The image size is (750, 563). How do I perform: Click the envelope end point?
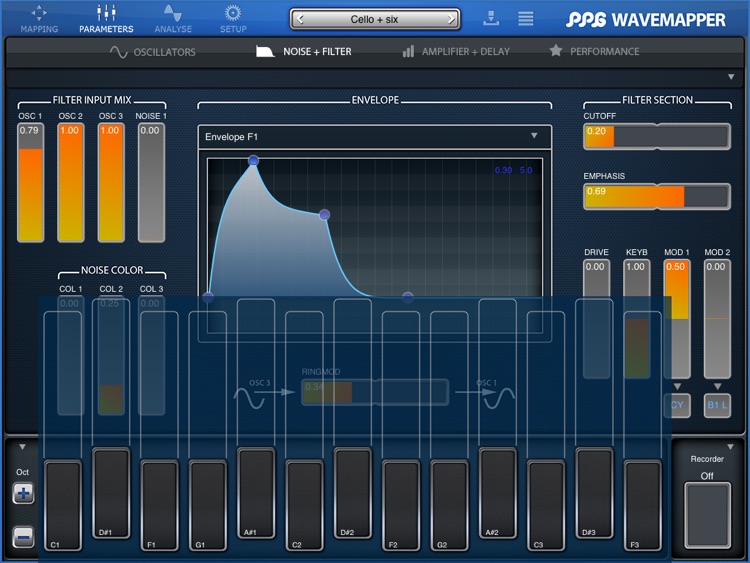pos(408,297)
